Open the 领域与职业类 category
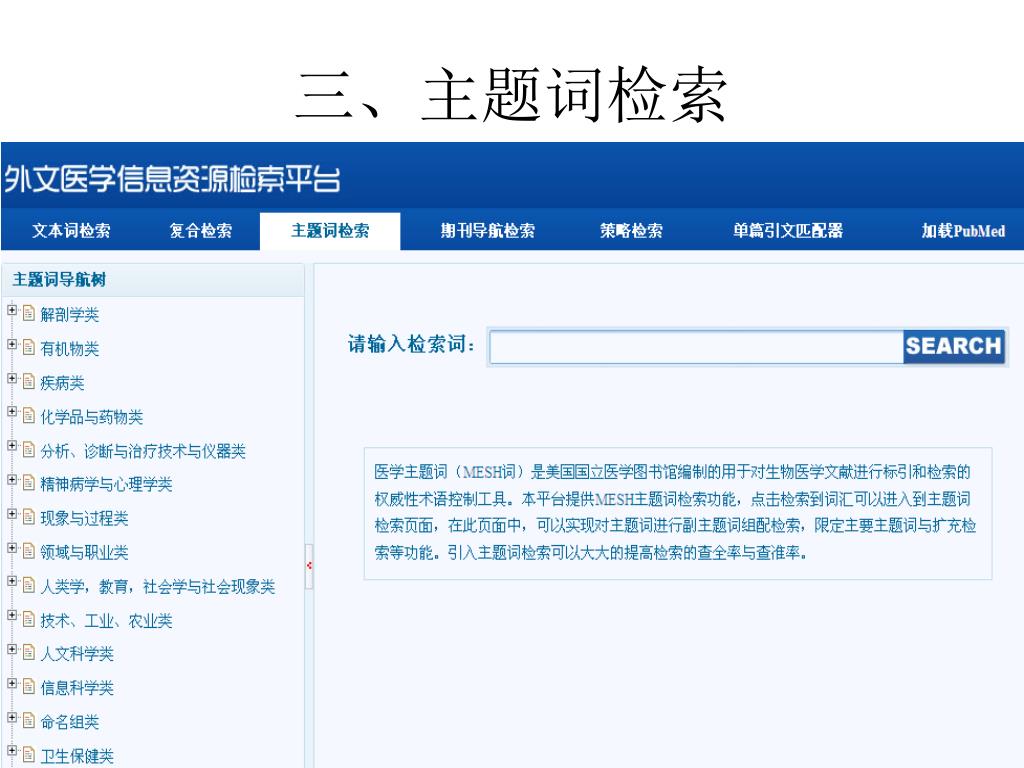Viewport: 1024px width, 768px height. pos(84,552)
